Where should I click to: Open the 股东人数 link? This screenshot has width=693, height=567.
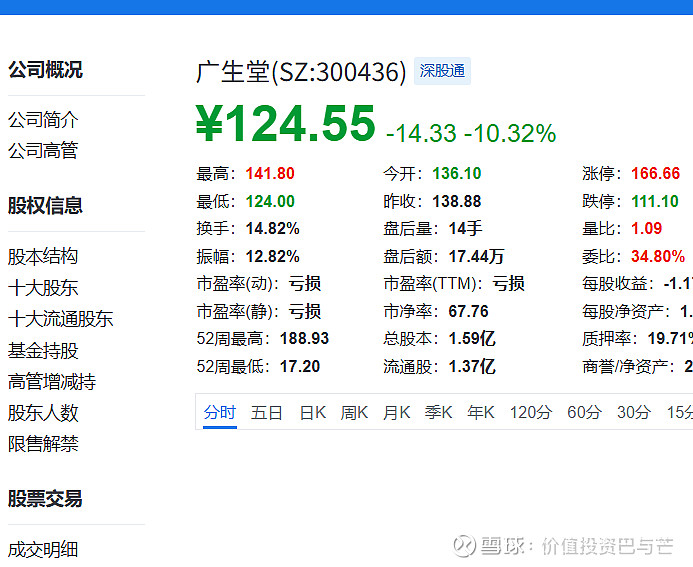[43, 413]
